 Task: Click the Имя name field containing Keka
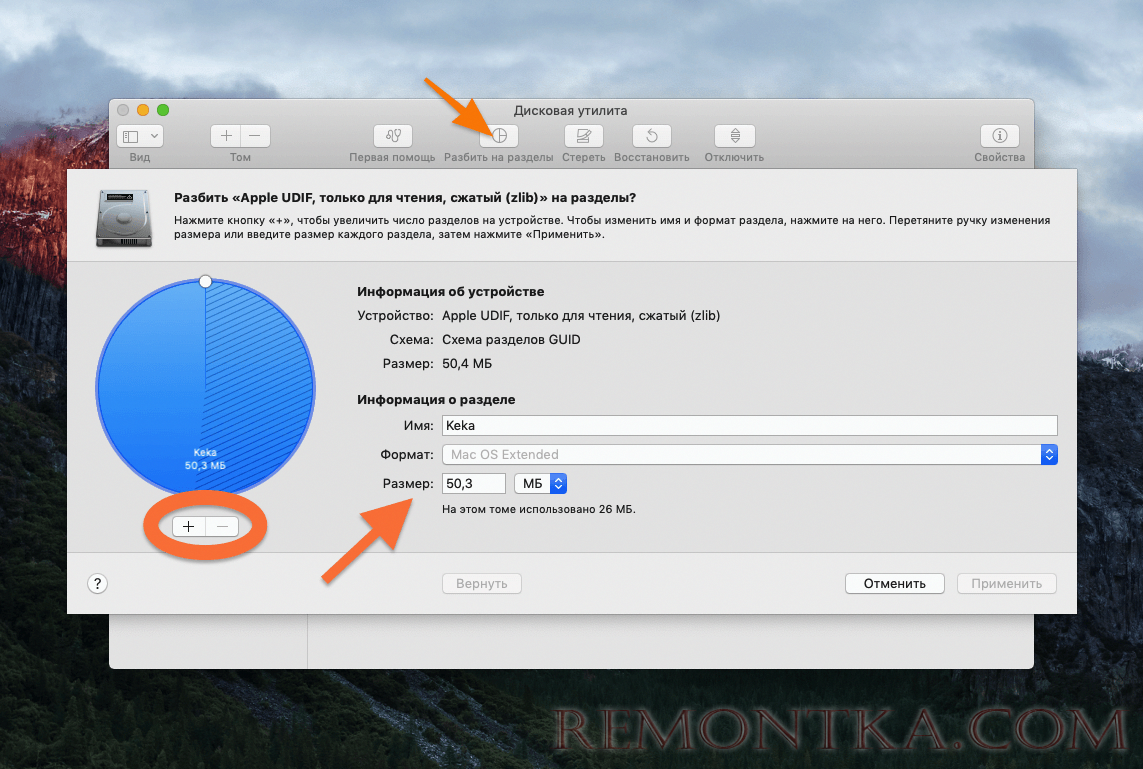(749, 425)
